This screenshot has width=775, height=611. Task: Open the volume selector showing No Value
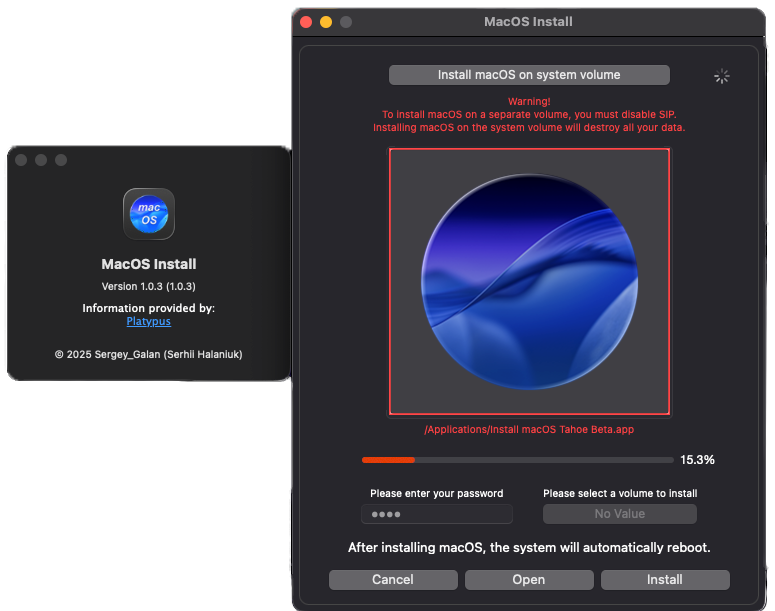pyautogui.click(x=620, y=514)
